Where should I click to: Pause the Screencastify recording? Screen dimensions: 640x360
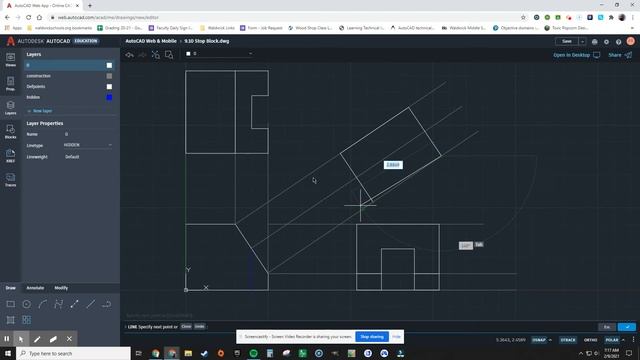click(7, 339)
